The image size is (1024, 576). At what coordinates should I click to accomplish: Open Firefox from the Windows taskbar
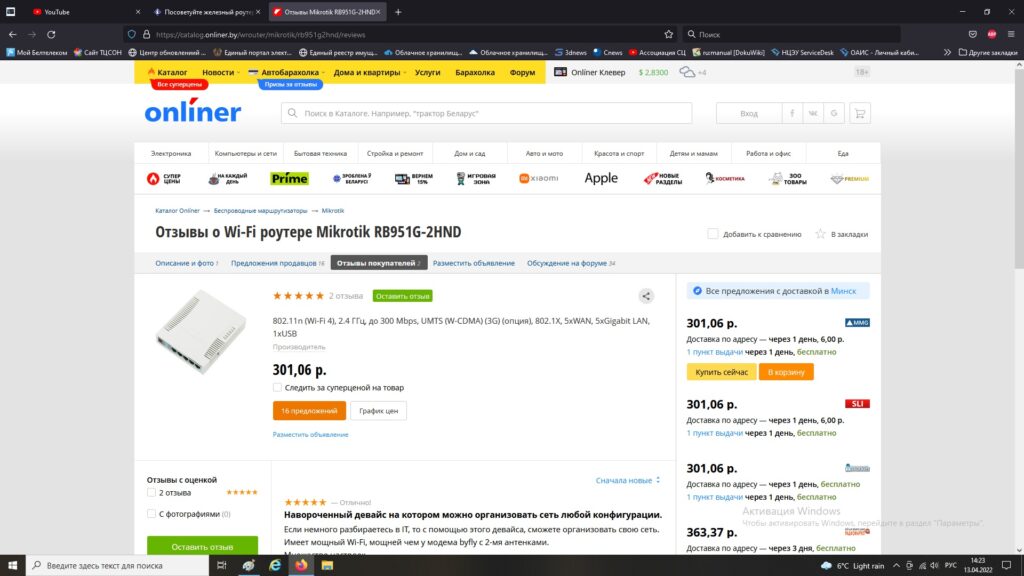pyautogui.click(x=300, y=565)
